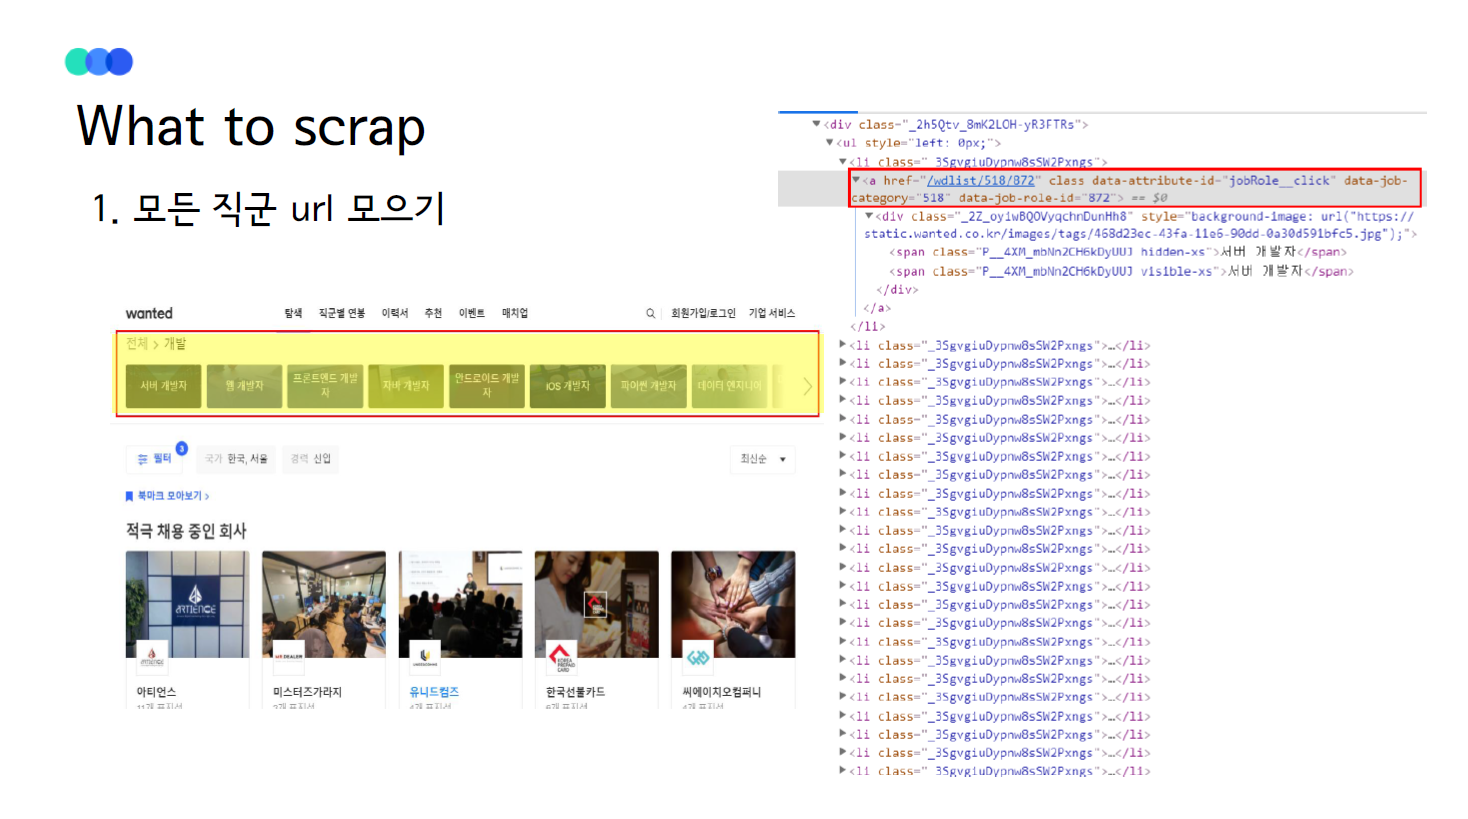Click the 아티언스 company name
This screenshot has width=1468, height=819.
coord(156,692)
